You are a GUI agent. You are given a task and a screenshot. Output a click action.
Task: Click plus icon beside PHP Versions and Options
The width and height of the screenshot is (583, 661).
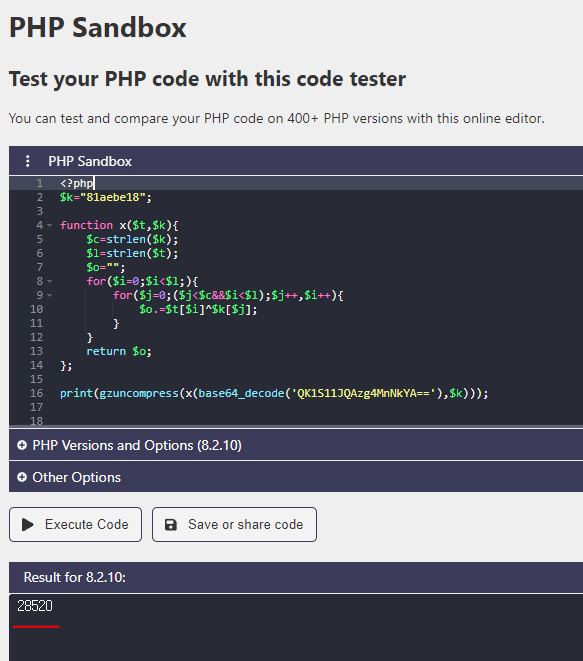pyautogui.click(x=22, y=445)
